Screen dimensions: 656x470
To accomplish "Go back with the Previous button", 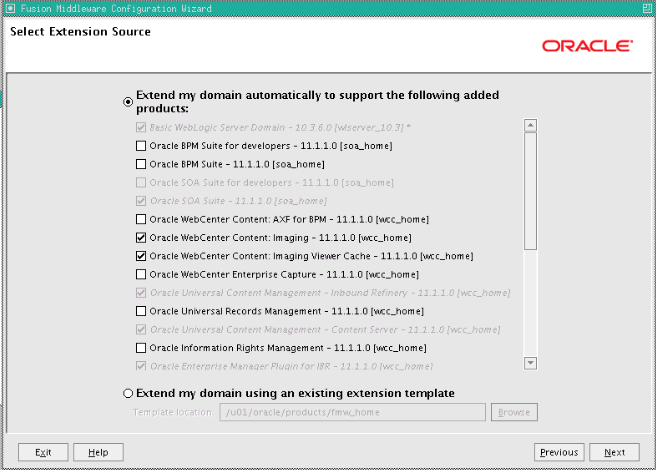I will click(x=559, y=452).
